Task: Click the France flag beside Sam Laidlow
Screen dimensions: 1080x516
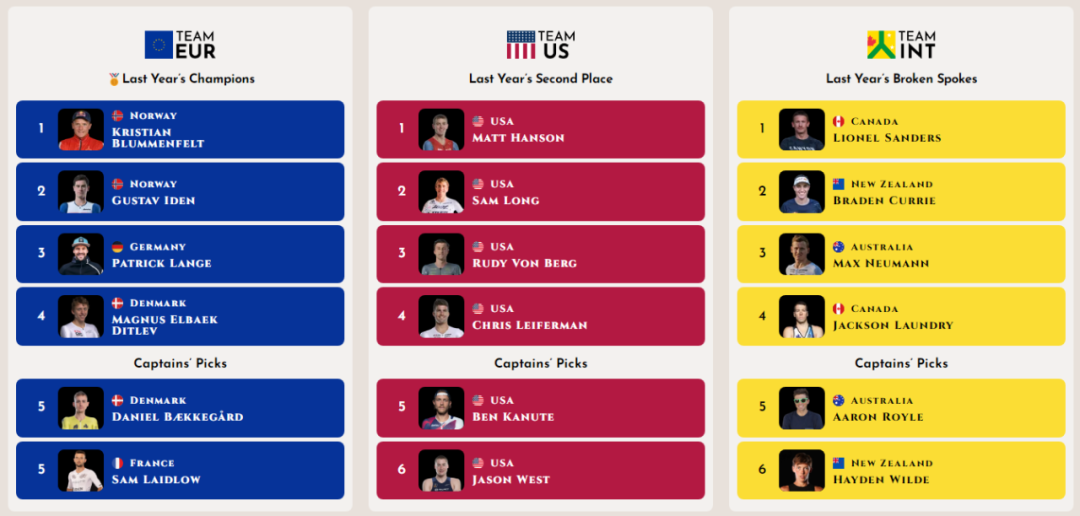Action: pos(118,463)
